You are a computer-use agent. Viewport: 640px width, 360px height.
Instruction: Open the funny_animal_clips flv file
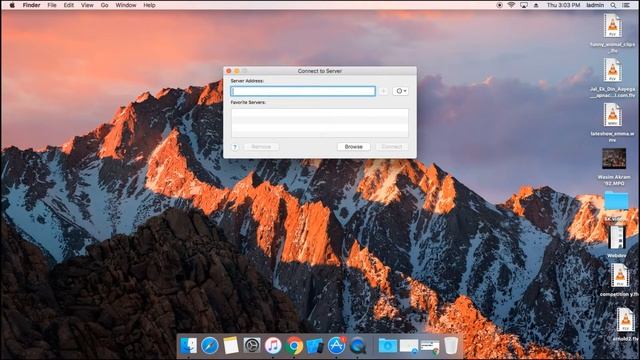click(612, 27)
